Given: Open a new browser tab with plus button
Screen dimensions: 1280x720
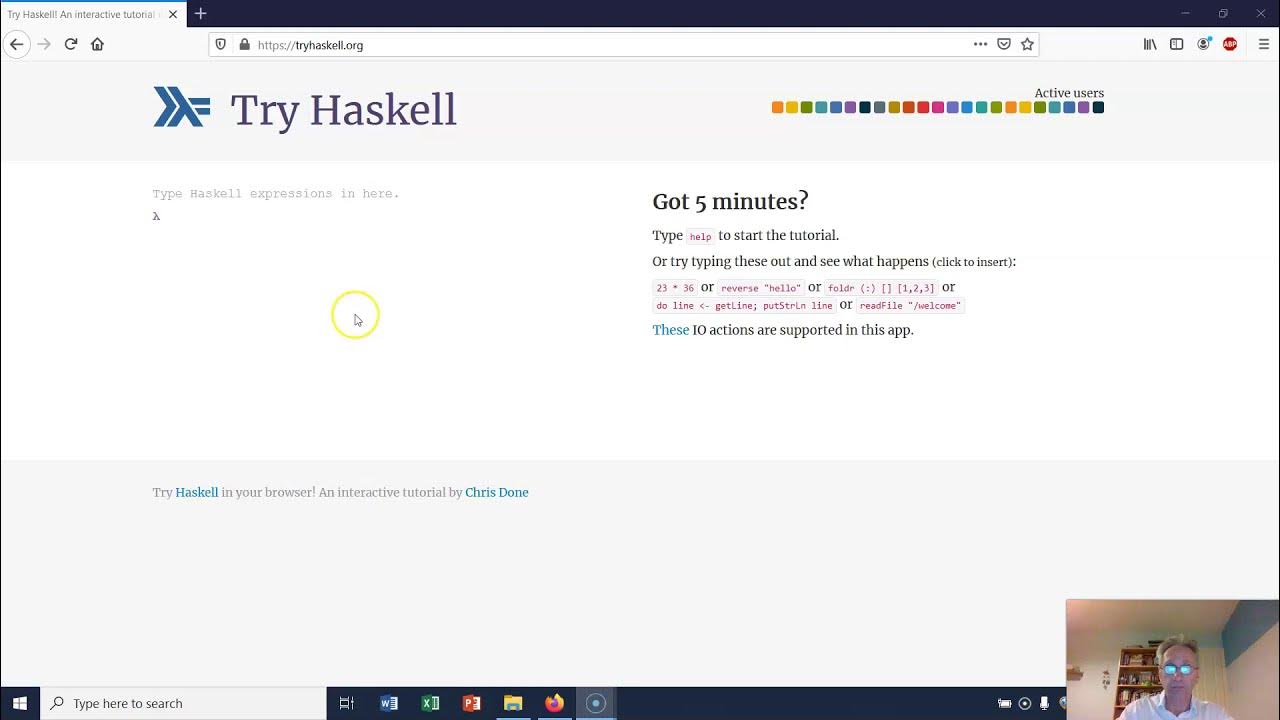Looking at the screenshot, I should tap(200, 14).
